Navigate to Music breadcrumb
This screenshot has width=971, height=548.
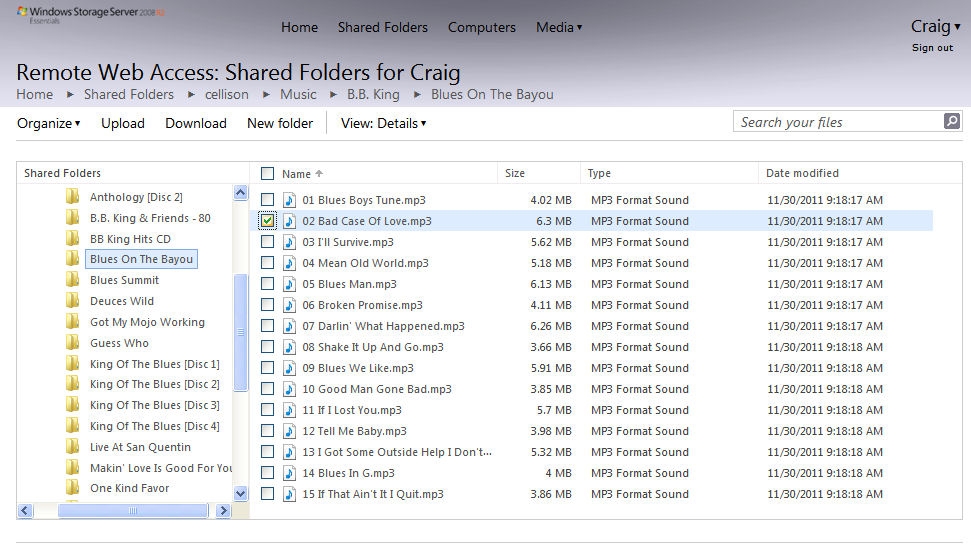(x=298, y=94)
